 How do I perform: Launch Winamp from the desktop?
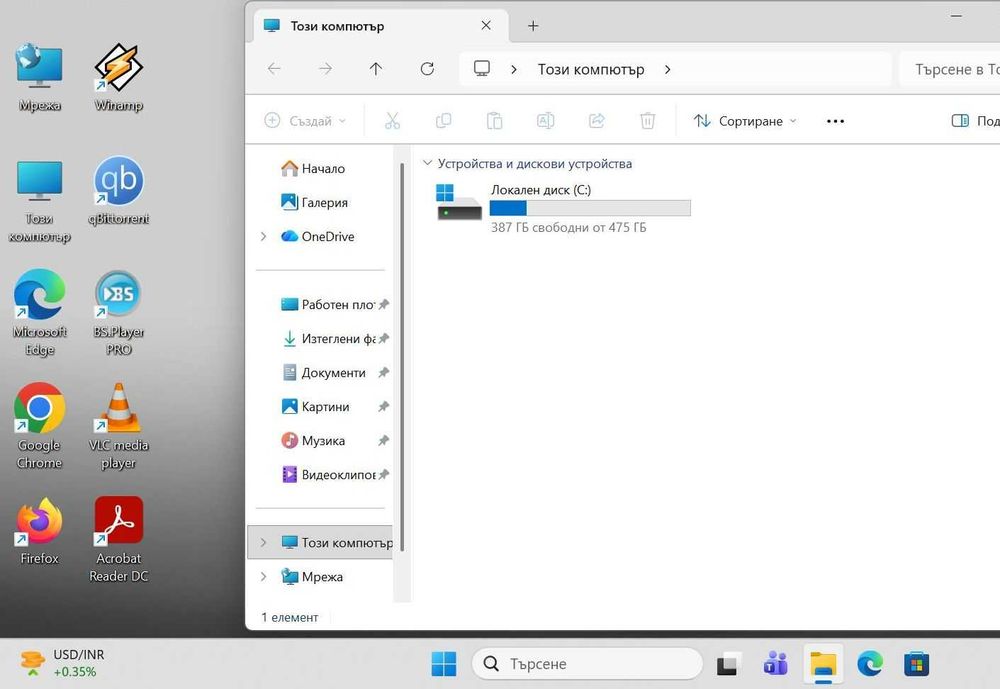[119, 77]
